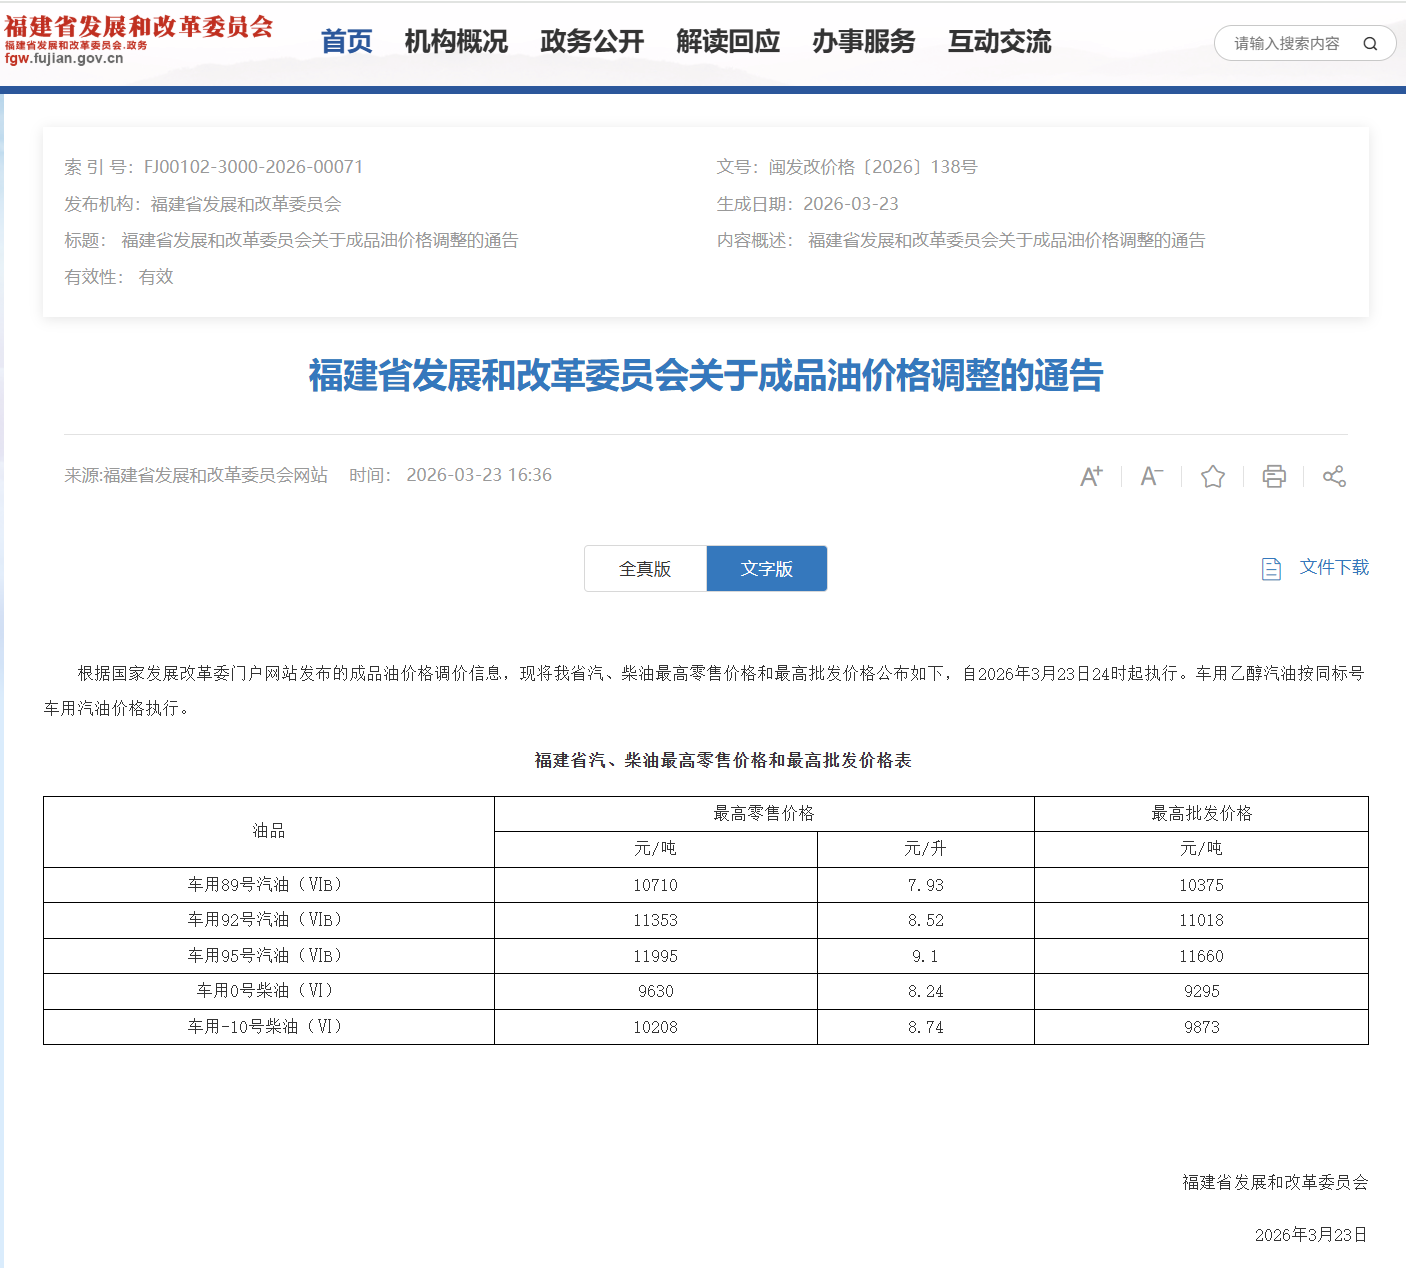Go to 互动交流 section
The width and height of the screenshot is (1406, 1268).
(x=1000, y=42)
